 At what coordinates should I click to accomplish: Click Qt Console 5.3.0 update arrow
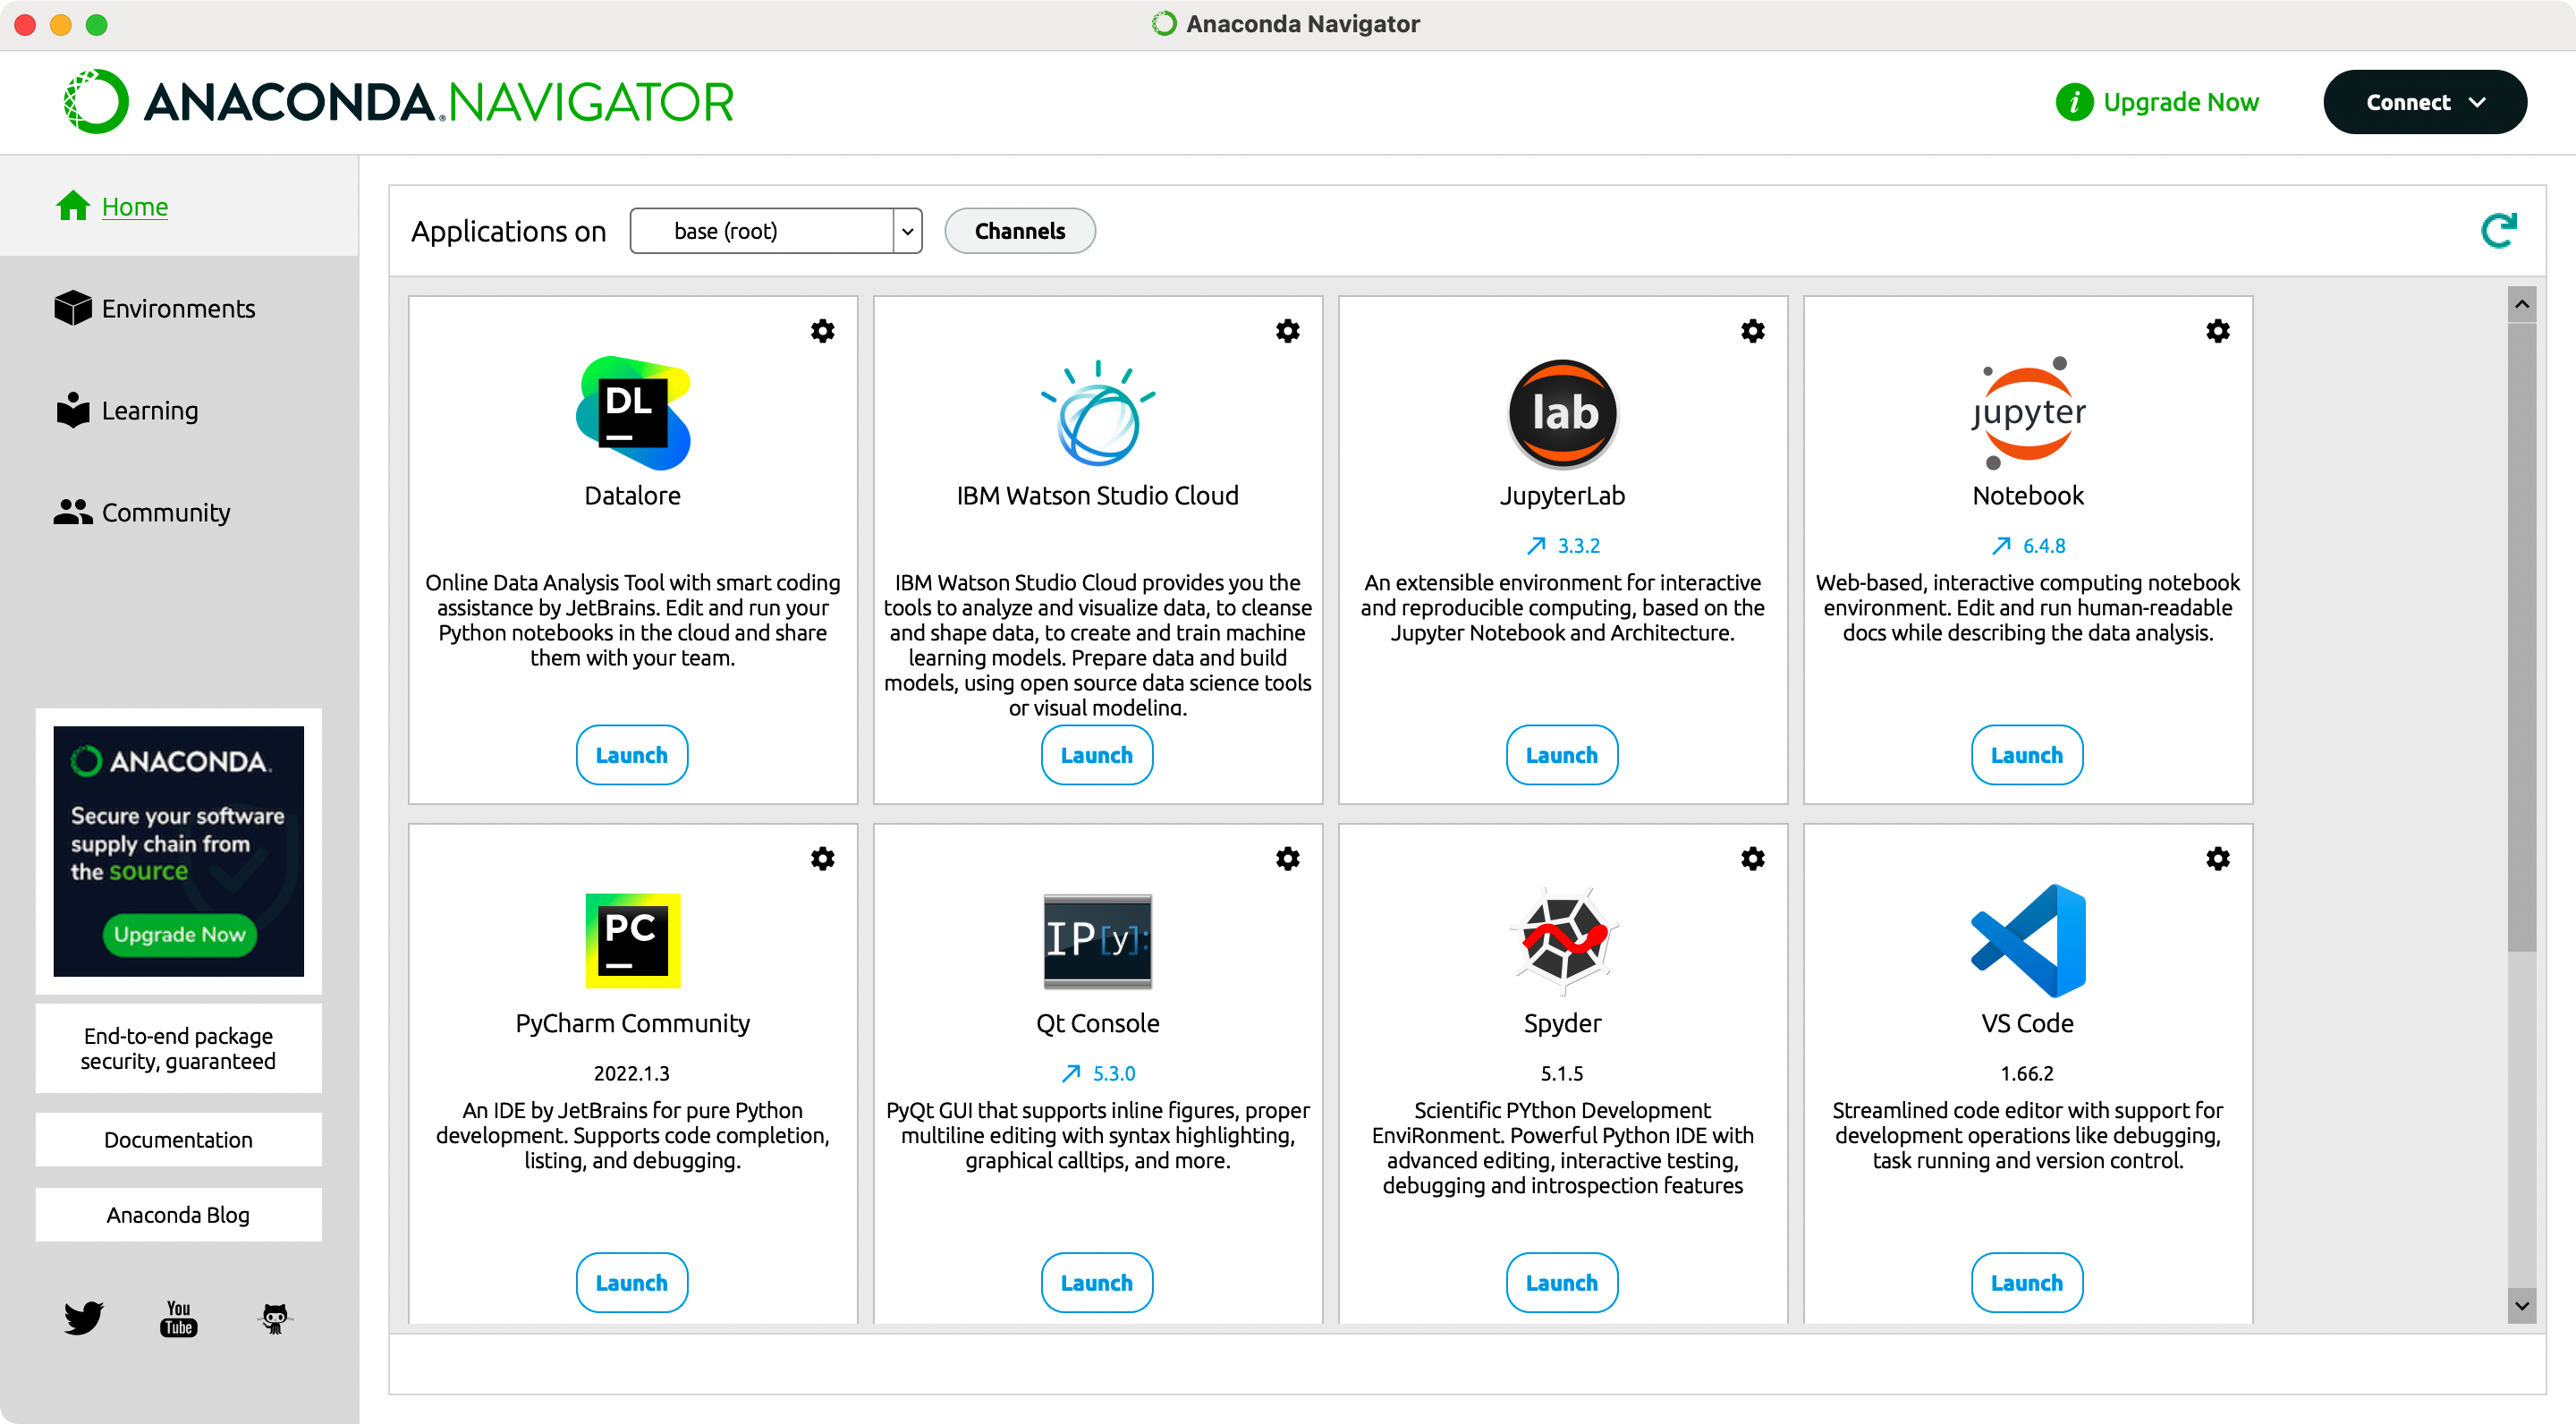pos(1070,1074)
